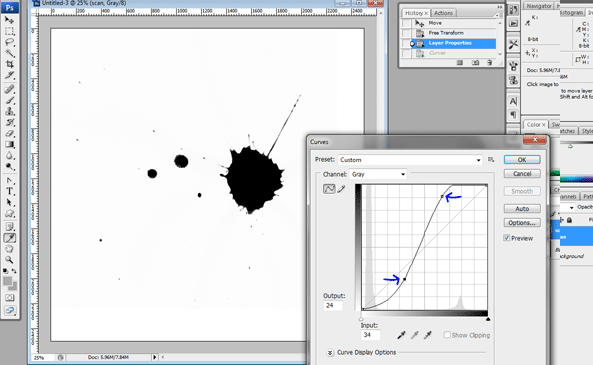Collapse the History panel to icons
593x365 pixels.
click(500, 7)
